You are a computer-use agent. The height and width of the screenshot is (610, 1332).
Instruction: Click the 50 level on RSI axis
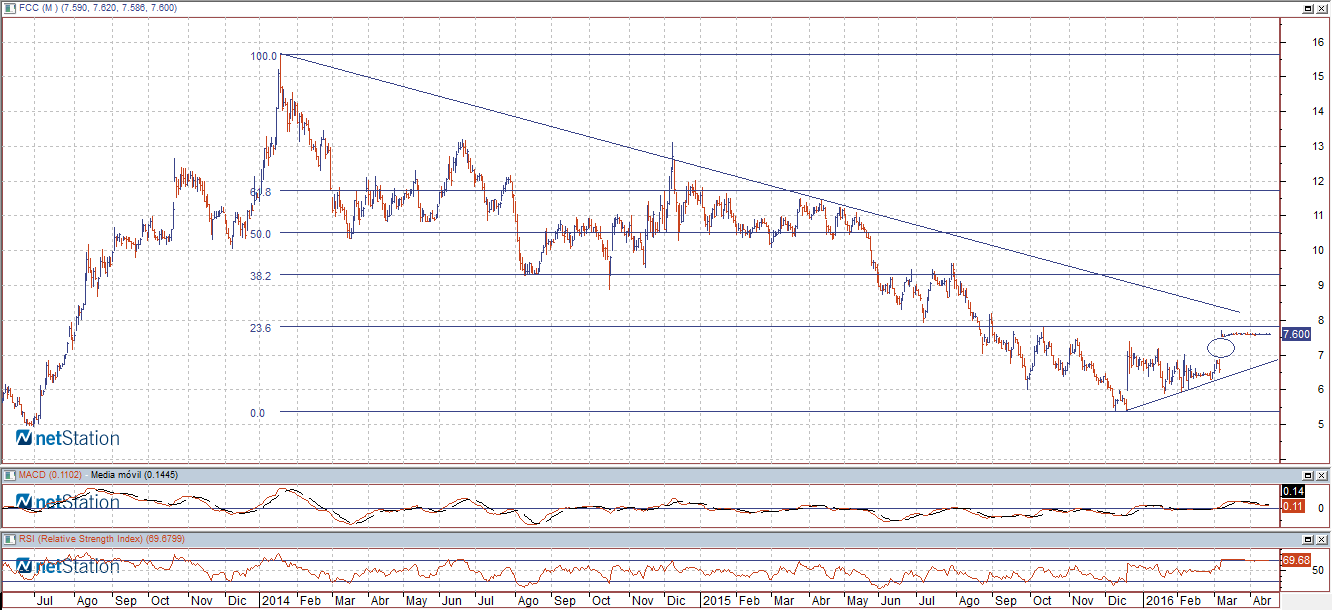coord(1320,570)
